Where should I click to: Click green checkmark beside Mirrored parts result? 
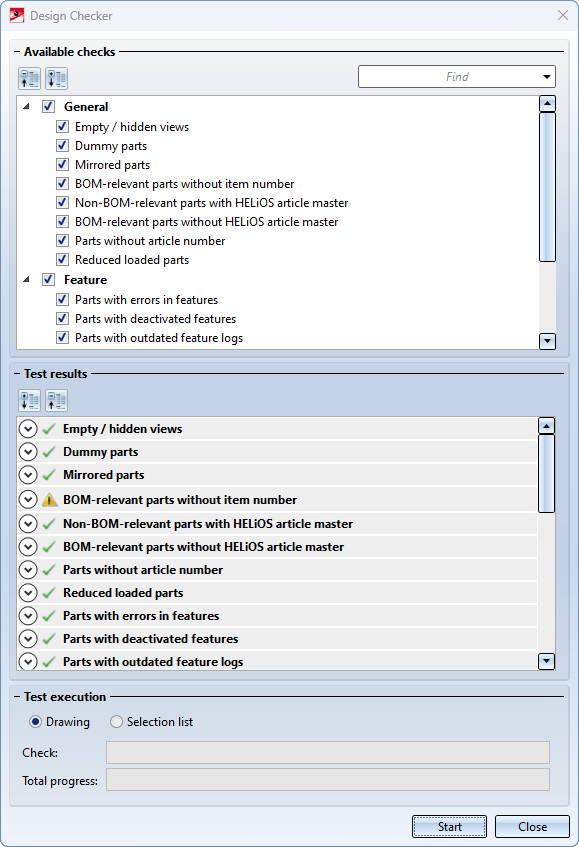coord(49,475)
